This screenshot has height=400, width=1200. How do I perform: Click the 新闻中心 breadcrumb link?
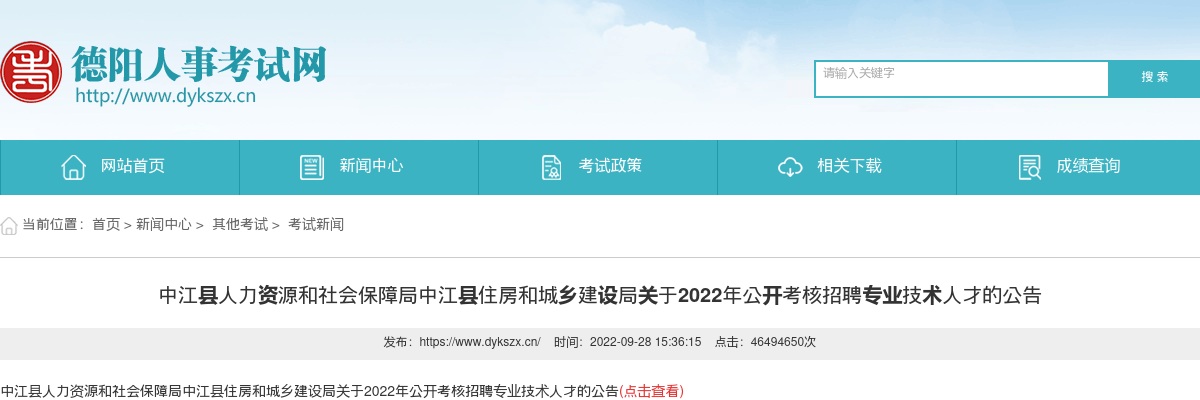click(x=164, y=225)
